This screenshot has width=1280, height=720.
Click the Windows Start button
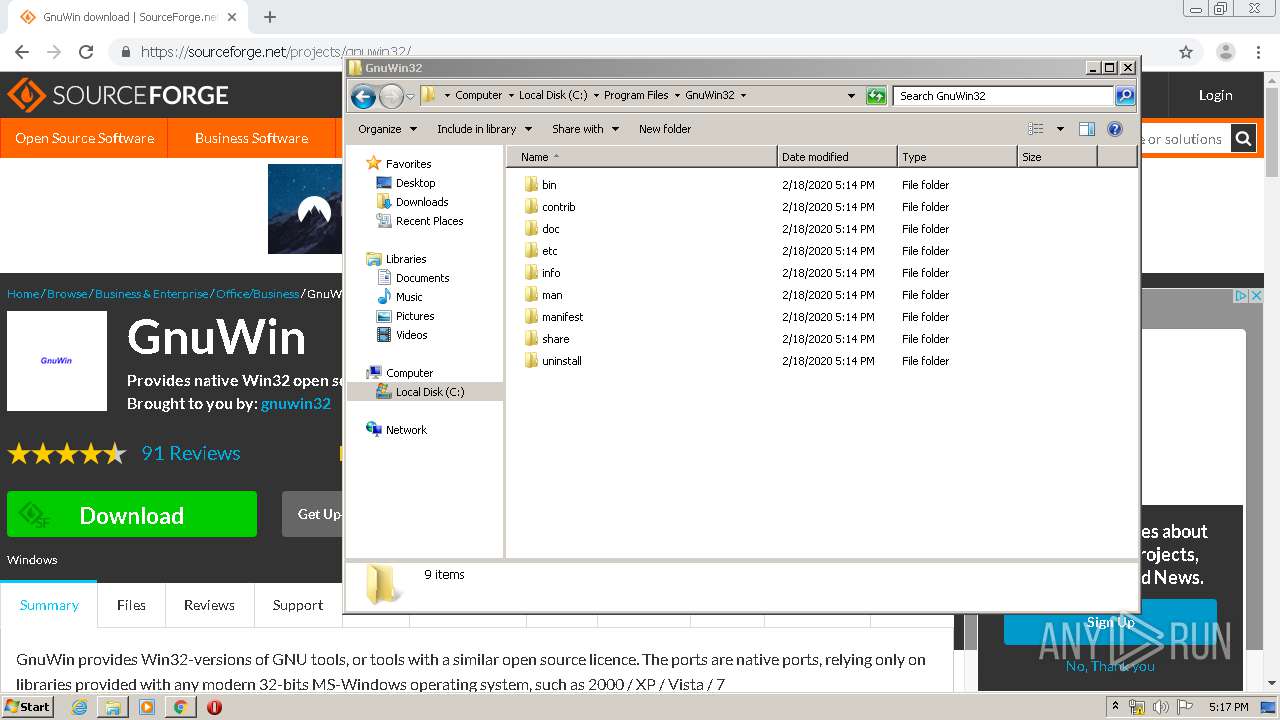[27, 707]
